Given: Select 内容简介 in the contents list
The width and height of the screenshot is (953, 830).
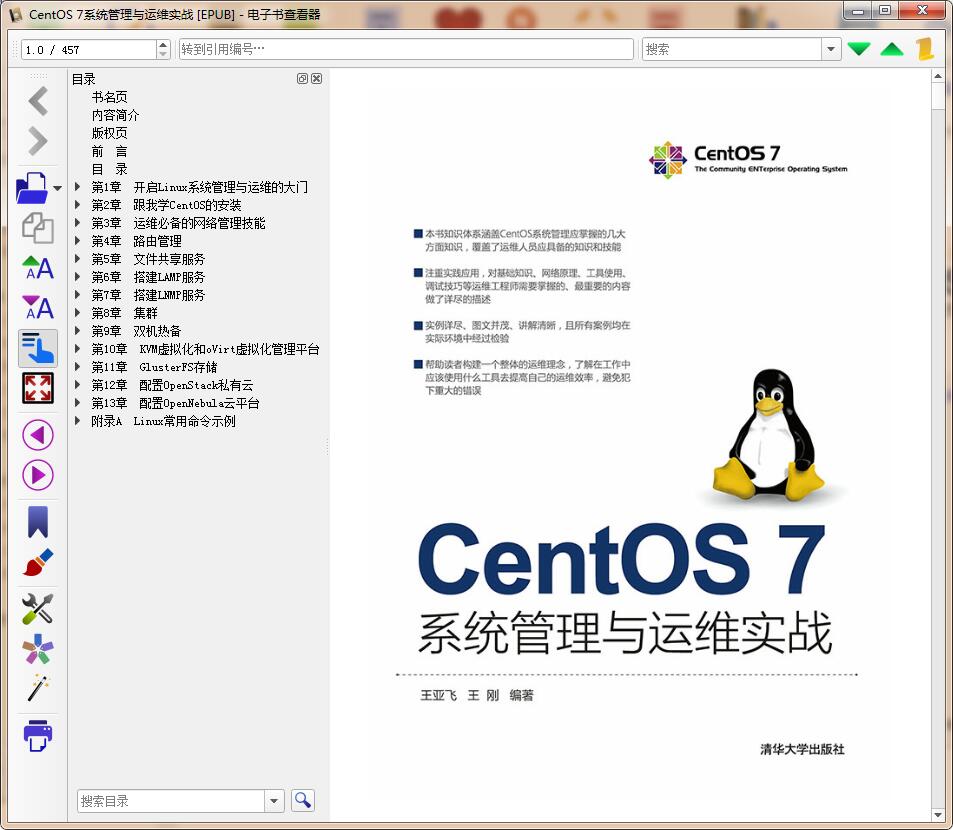Looking at the screenshot, I should [x=115, y=115].
